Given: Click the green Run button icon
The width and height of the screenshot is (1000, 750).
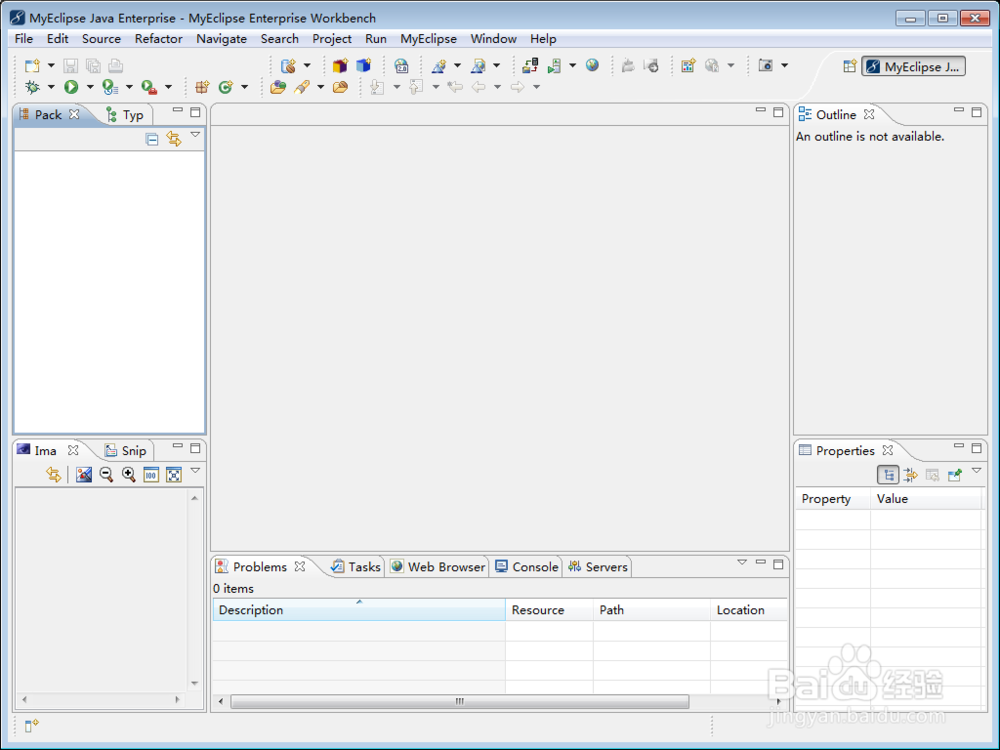Looking at the screenshot, I should coord(71,87).
